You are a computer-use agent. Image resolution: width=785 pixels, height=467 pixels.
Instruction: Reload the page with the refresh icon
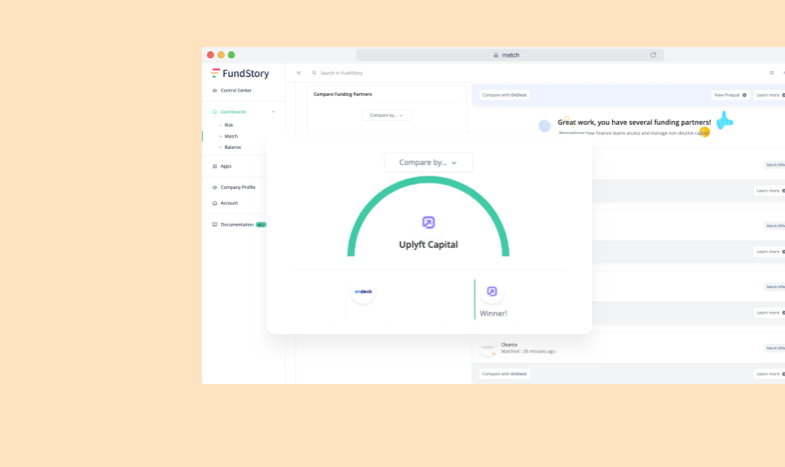653,55
